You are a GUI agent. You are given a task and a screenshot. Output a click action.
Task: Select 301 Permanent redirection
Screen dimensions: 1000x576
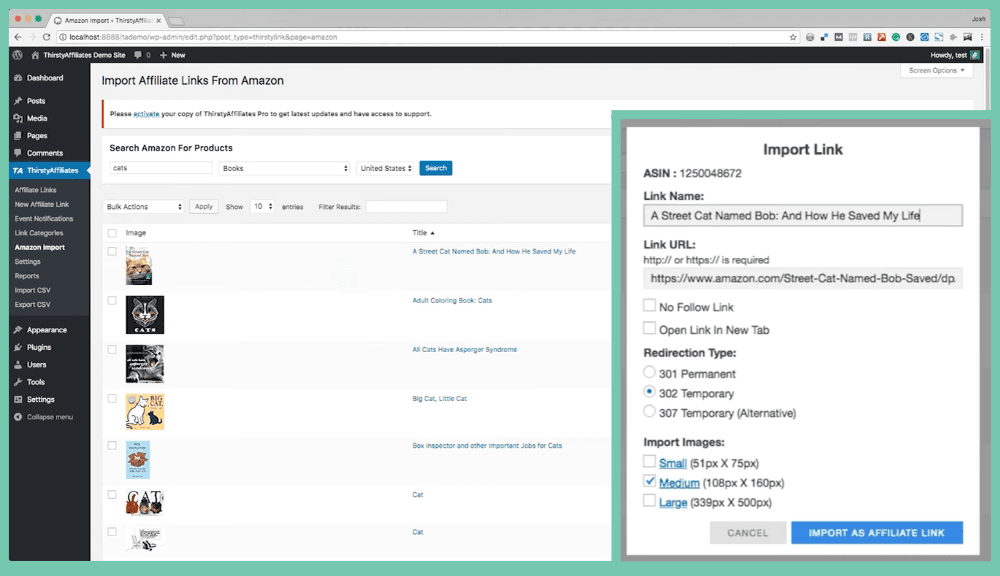[x=649, y=372]
